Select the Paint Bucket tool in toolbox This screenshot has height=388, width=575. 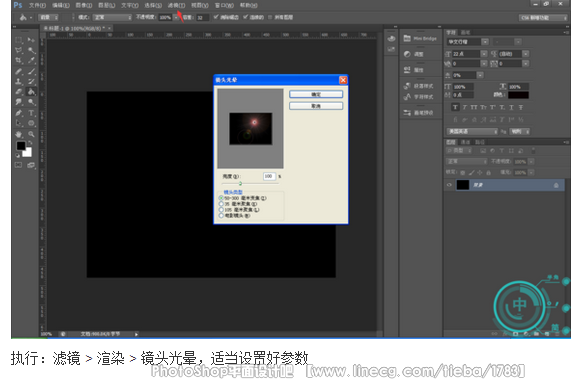[31, 92]
